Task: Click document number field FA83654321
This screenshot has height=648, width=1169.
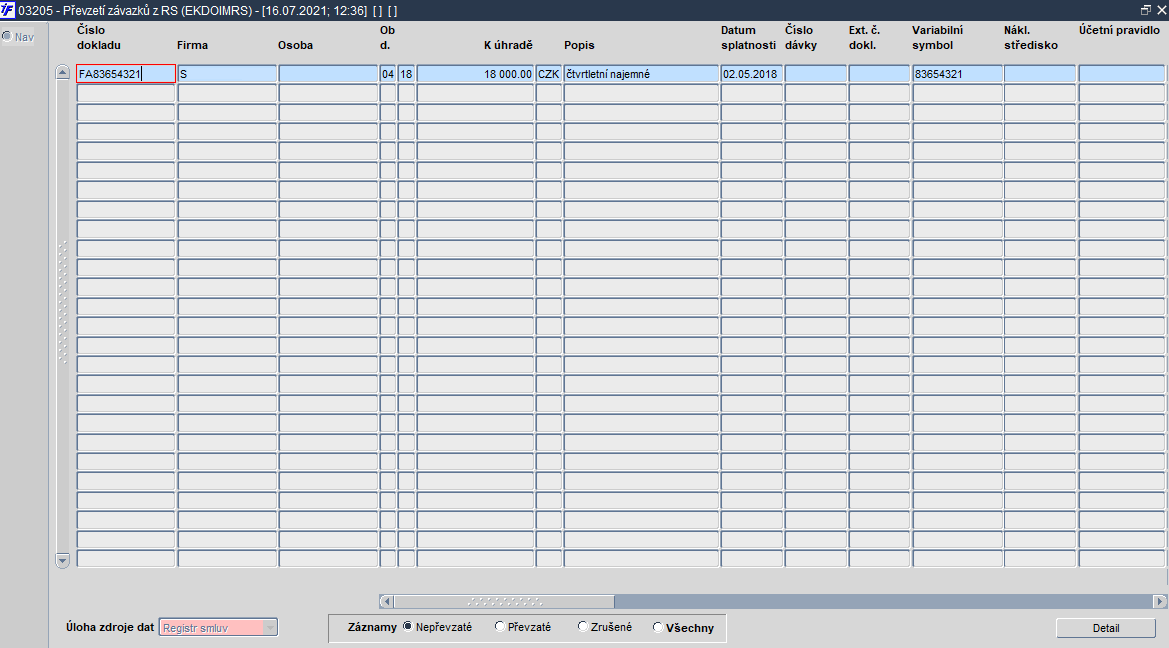Action: pos(126,74)
